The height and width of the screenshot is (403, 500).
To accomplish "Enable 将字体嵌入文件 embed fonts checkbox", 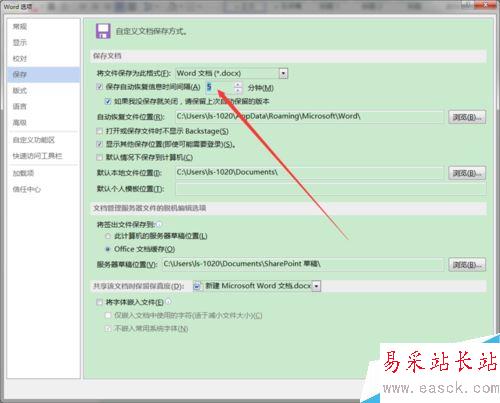I will click(x=99, y=302).
